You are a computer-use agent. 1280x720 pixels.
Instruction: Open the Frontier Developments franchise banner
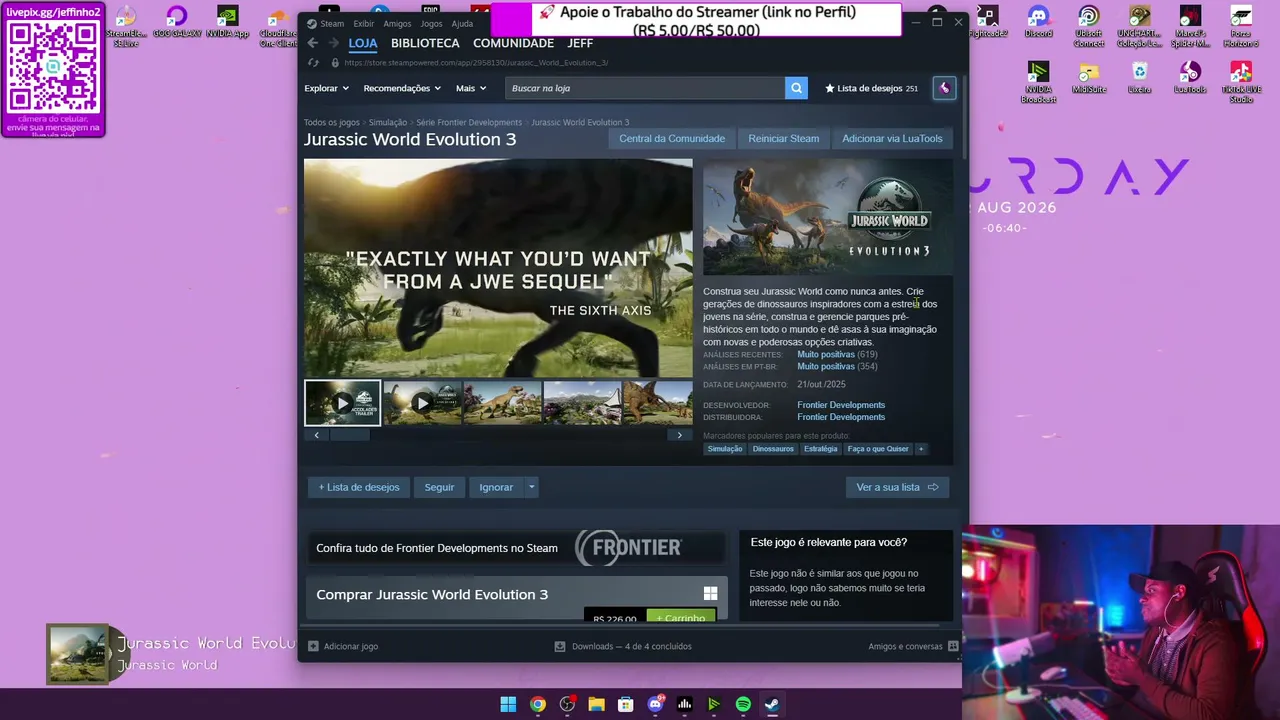pyautogui.click(x=517, y=548)
